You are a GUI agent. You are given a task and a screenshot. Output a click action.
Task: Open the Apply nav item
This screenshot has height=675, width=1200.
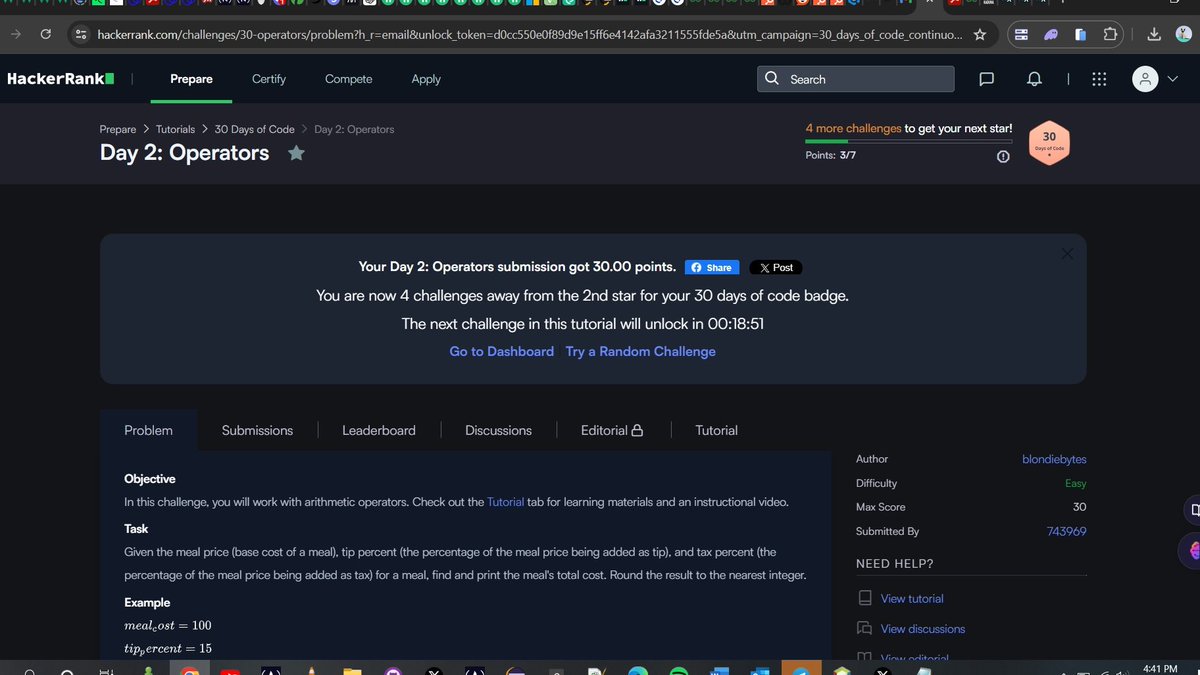point(426,79)
